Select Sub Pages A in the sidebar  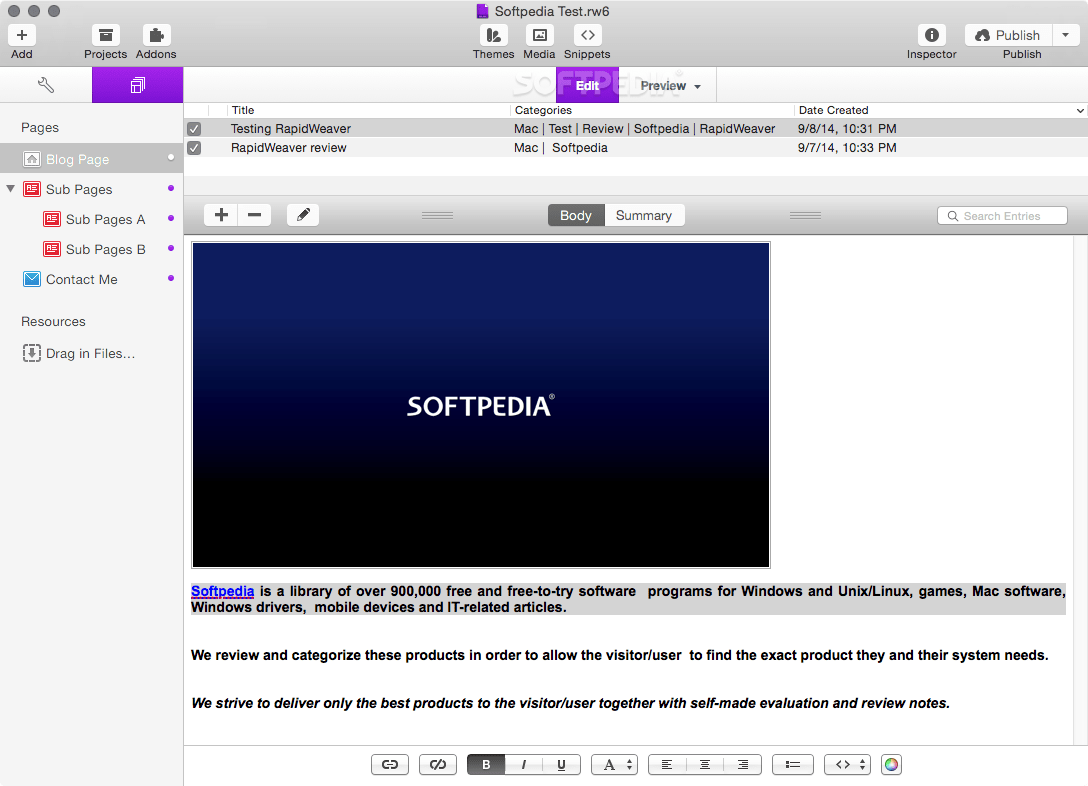105,219
